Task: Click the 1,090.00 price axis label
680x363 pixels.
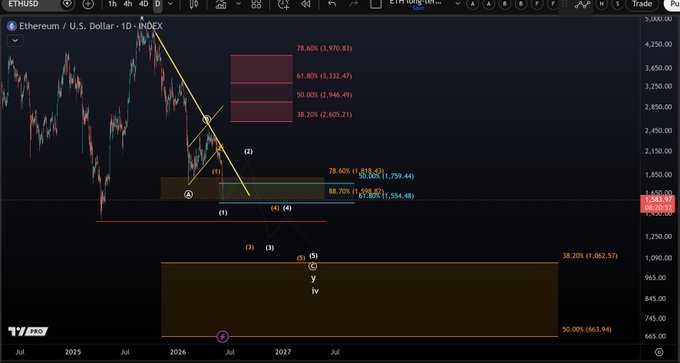Action: point(657,258)
